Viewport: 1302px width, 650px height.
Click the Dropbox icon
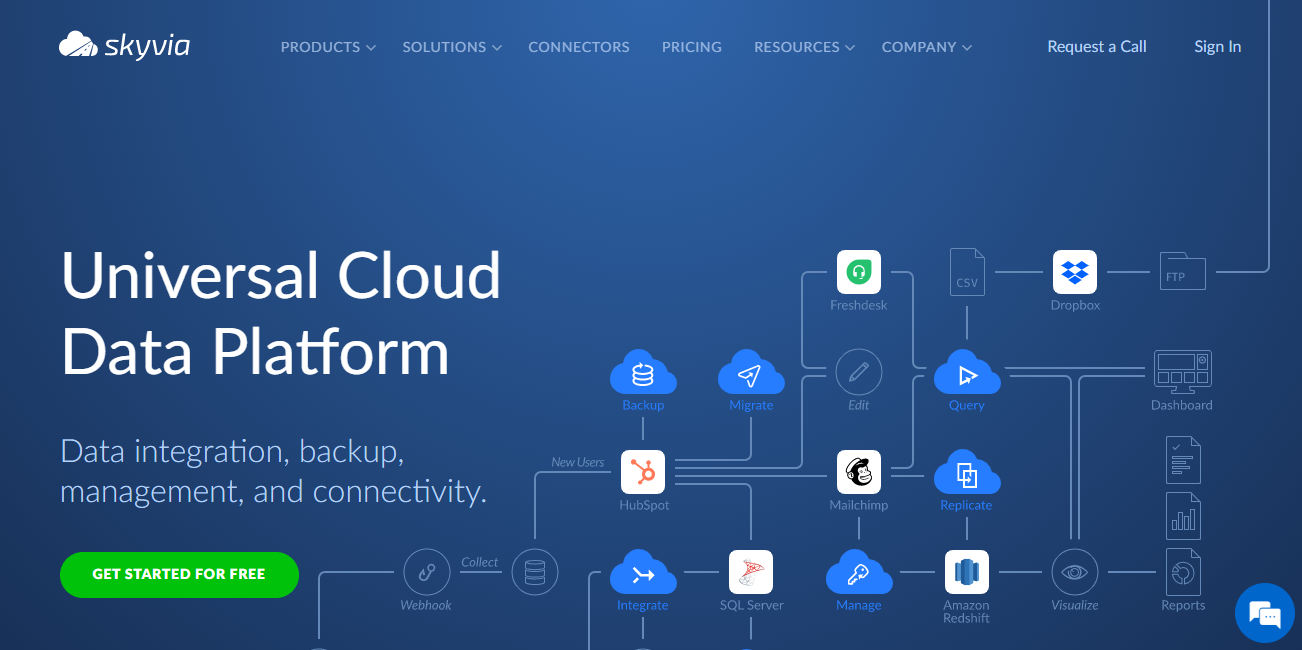point(1075,272)
